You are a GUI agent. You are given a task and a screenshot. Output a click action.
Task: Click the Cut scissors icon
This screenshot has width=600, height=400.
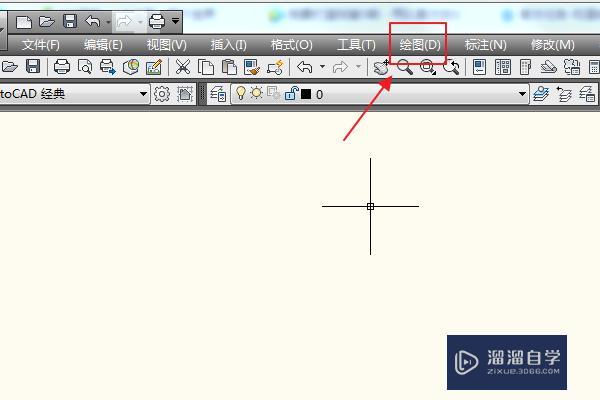[x=183, y=67]
